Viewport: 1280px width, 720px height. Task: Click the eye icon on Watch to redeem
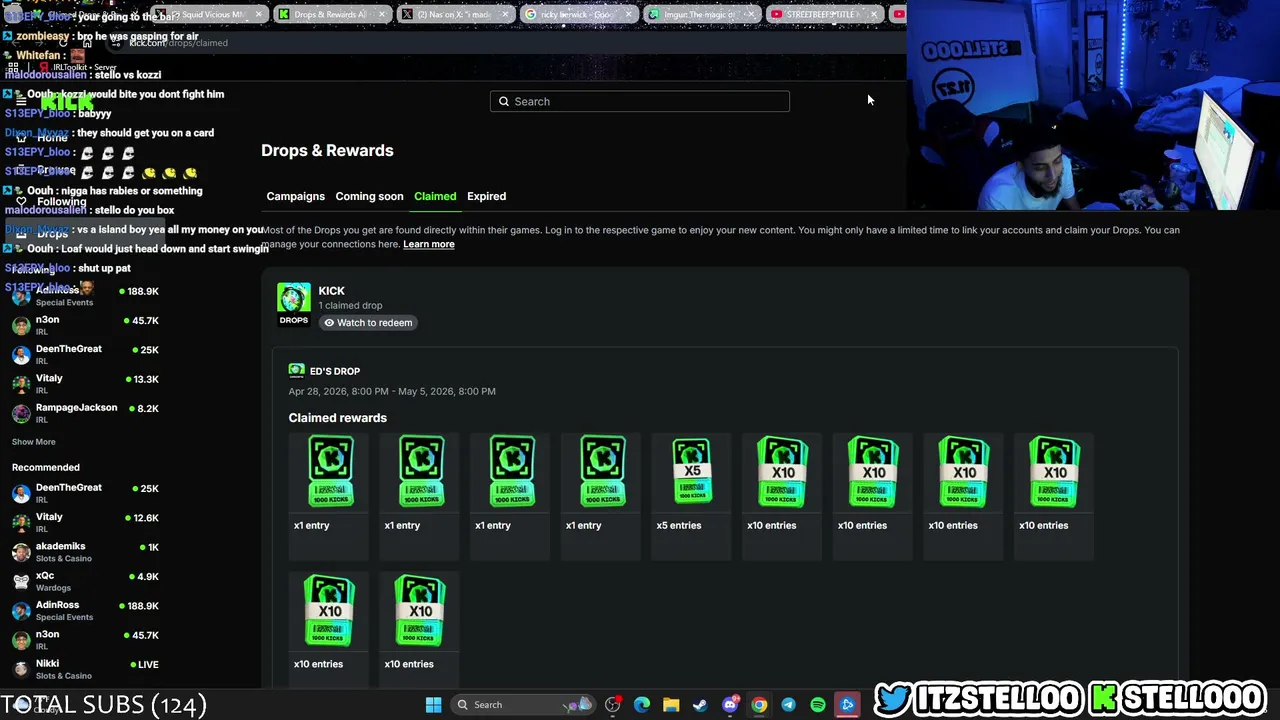point(329,323)
